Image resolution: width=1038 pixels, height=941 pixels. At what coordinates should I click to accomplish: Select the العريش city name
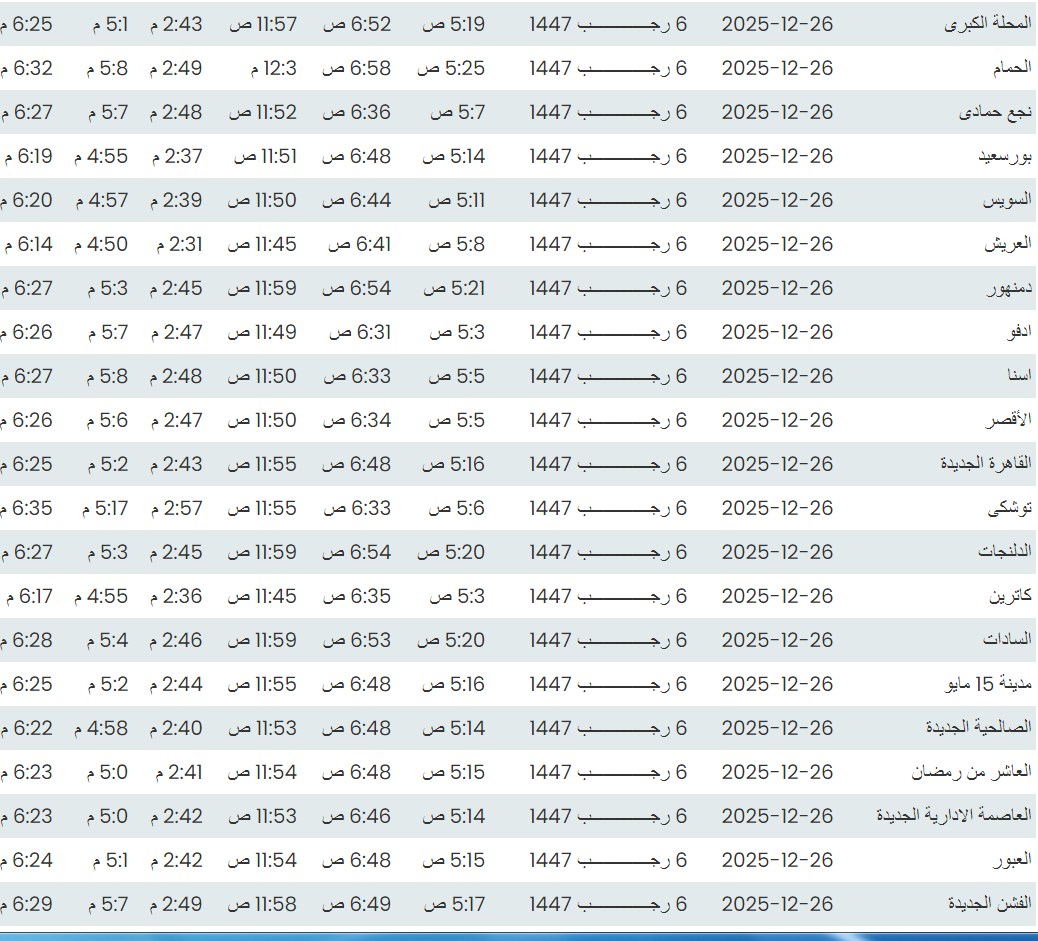point(1007,245)
